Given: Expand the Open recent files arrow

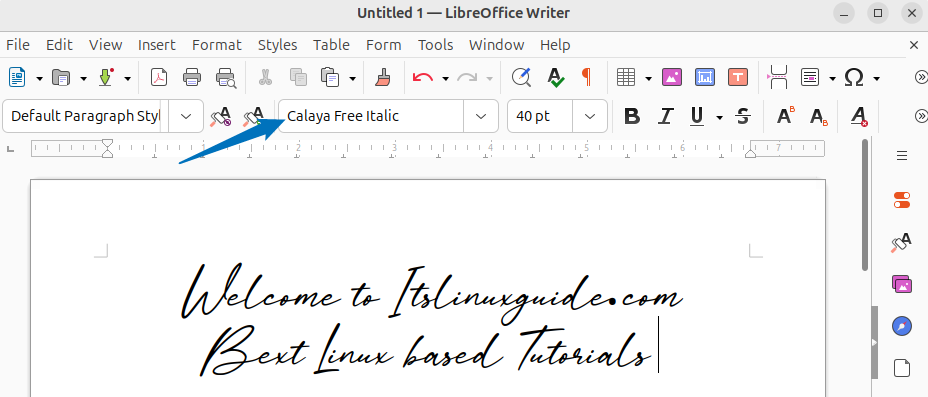Looking at the screenshot, I should point(83,78).
